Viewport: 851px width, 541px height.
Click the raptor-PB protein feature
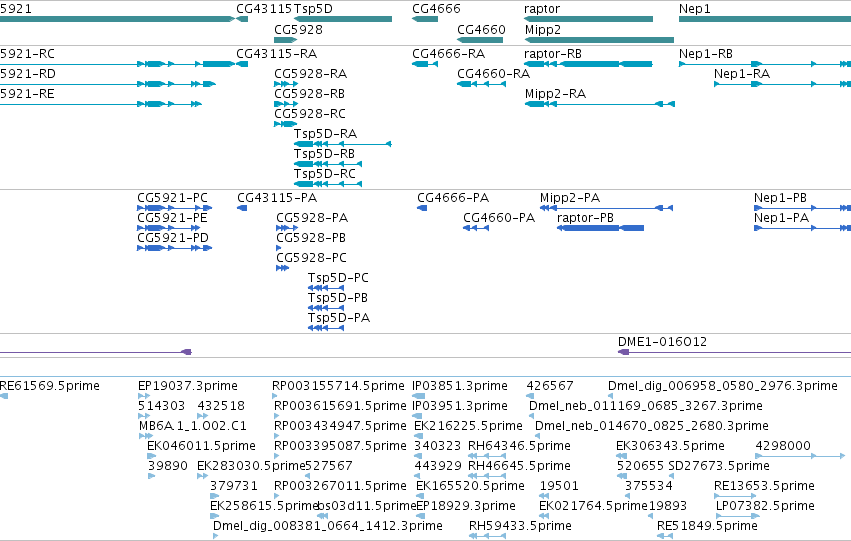(x=601, y=228)
